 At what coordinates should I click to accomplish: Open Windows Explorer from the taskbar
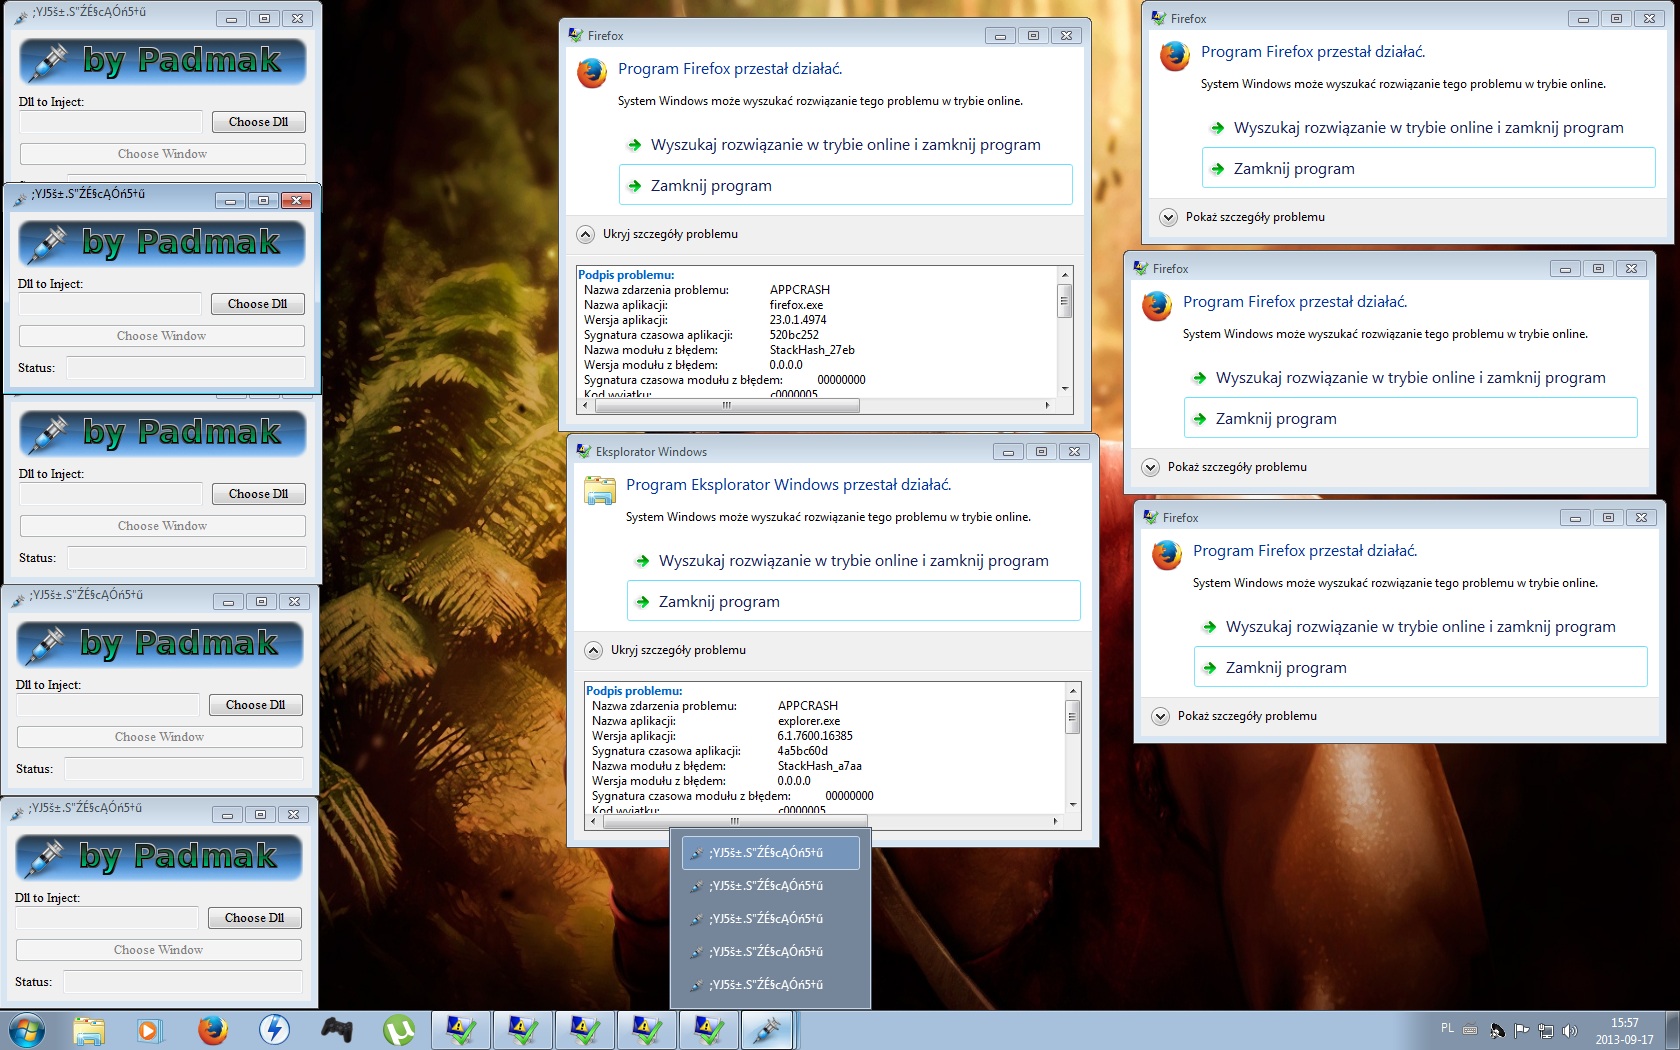(88, 1030)
